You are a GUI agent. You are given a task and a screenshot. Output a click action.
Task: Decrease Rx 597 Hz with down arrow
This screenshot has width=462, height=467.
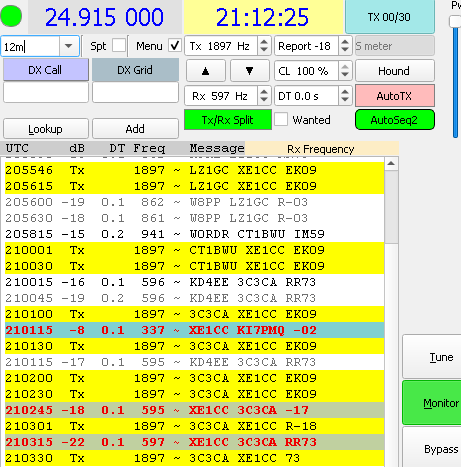click(264, 100)
